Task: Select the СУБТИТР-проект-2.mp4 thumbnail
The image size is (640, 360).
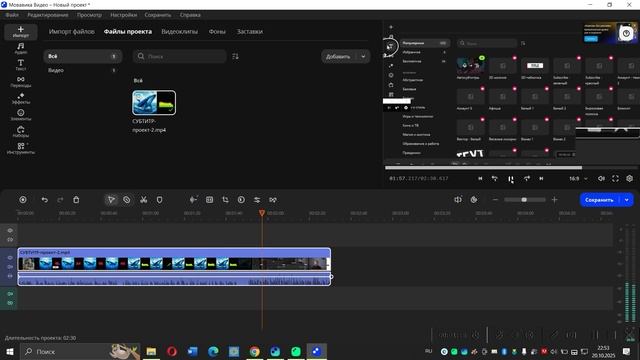Action: [154, 102]
